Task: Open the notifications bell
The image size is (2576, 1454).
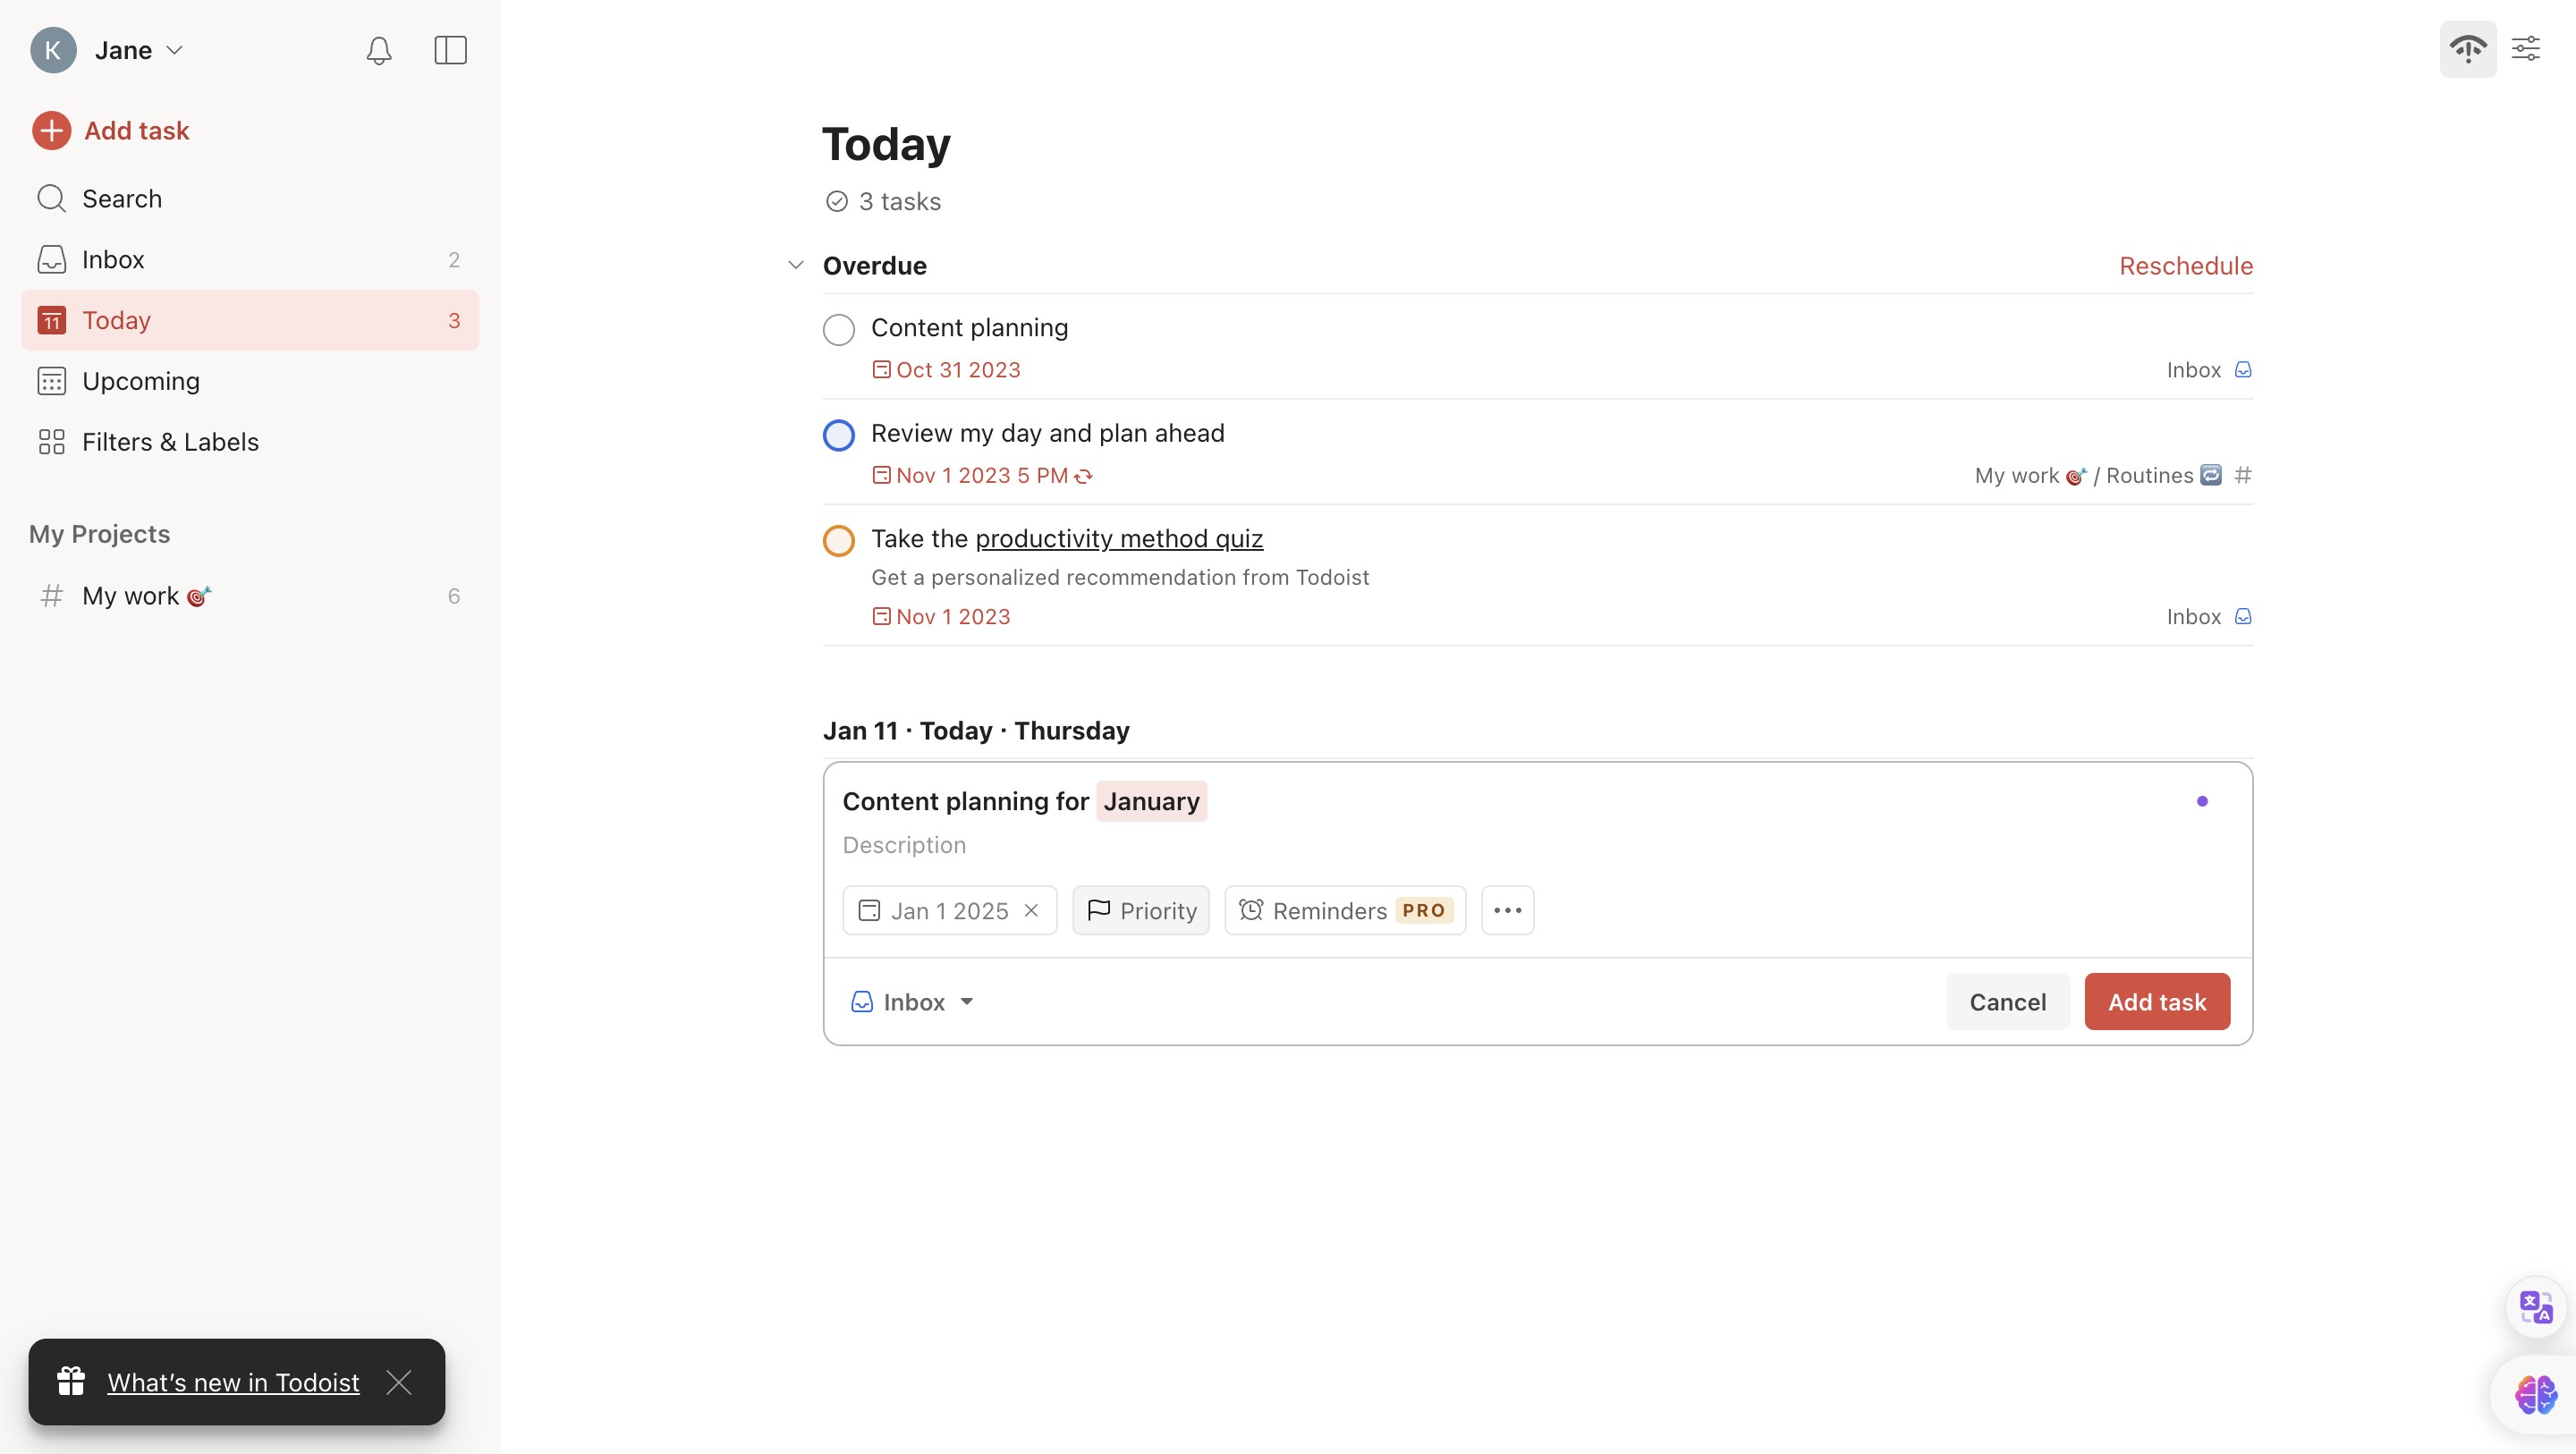Action: [x=379, y=50]
